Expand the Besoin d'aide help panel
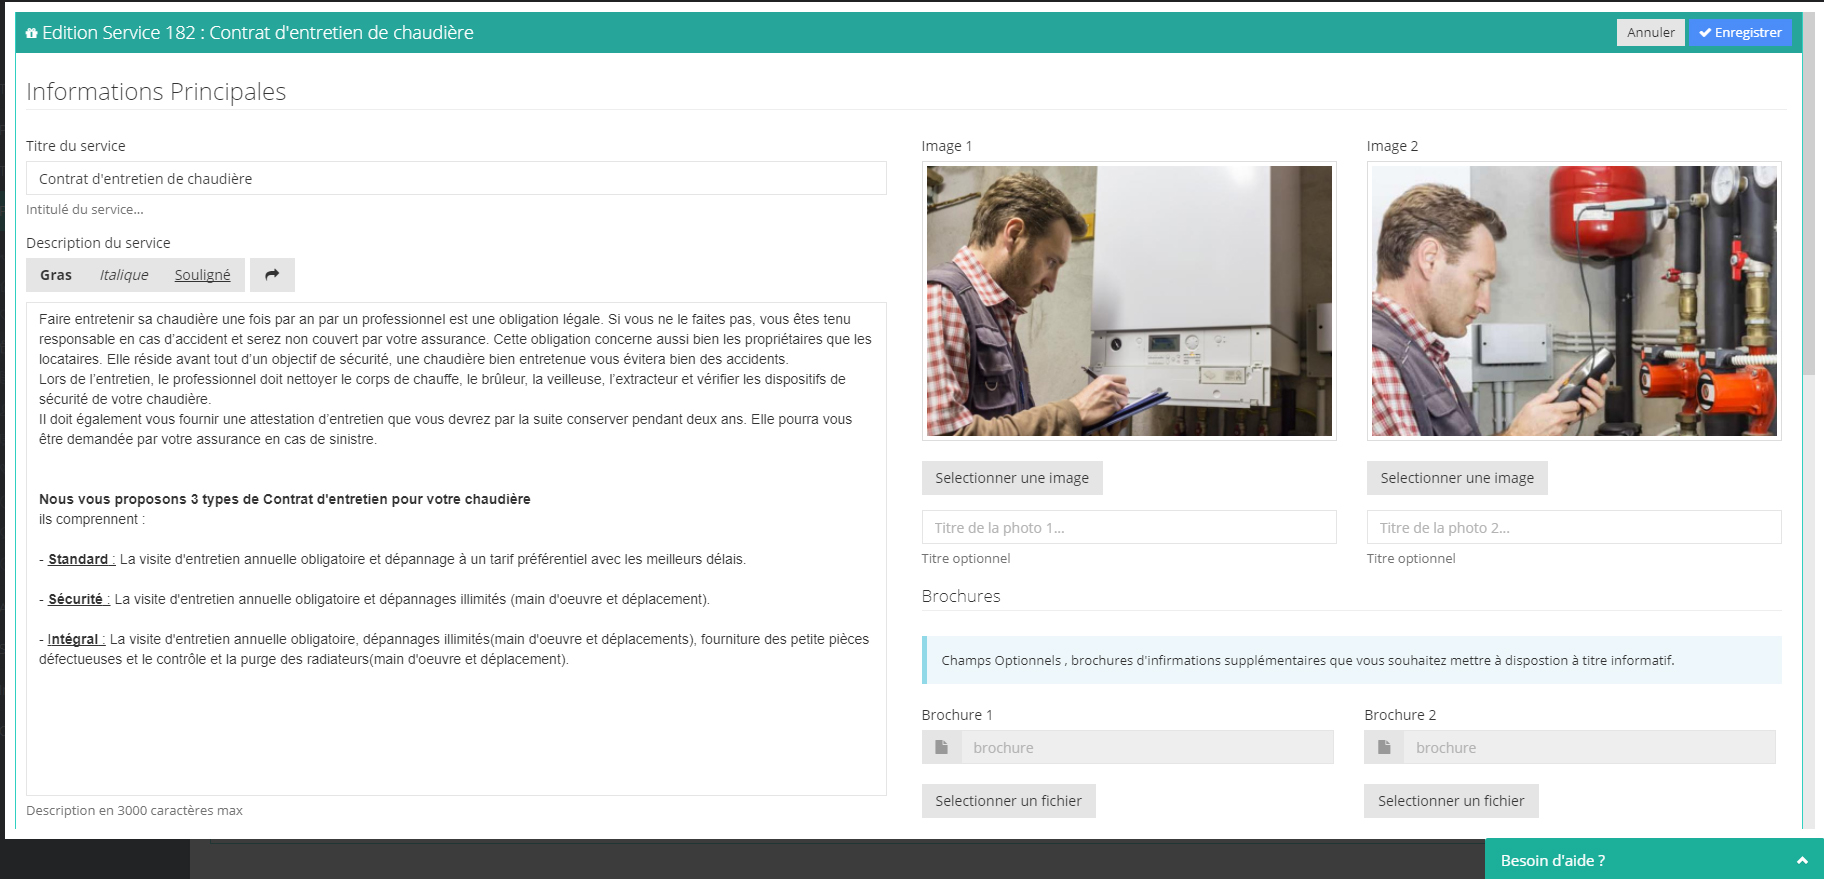The image size is (1824, 879). tap(1654, 860)
